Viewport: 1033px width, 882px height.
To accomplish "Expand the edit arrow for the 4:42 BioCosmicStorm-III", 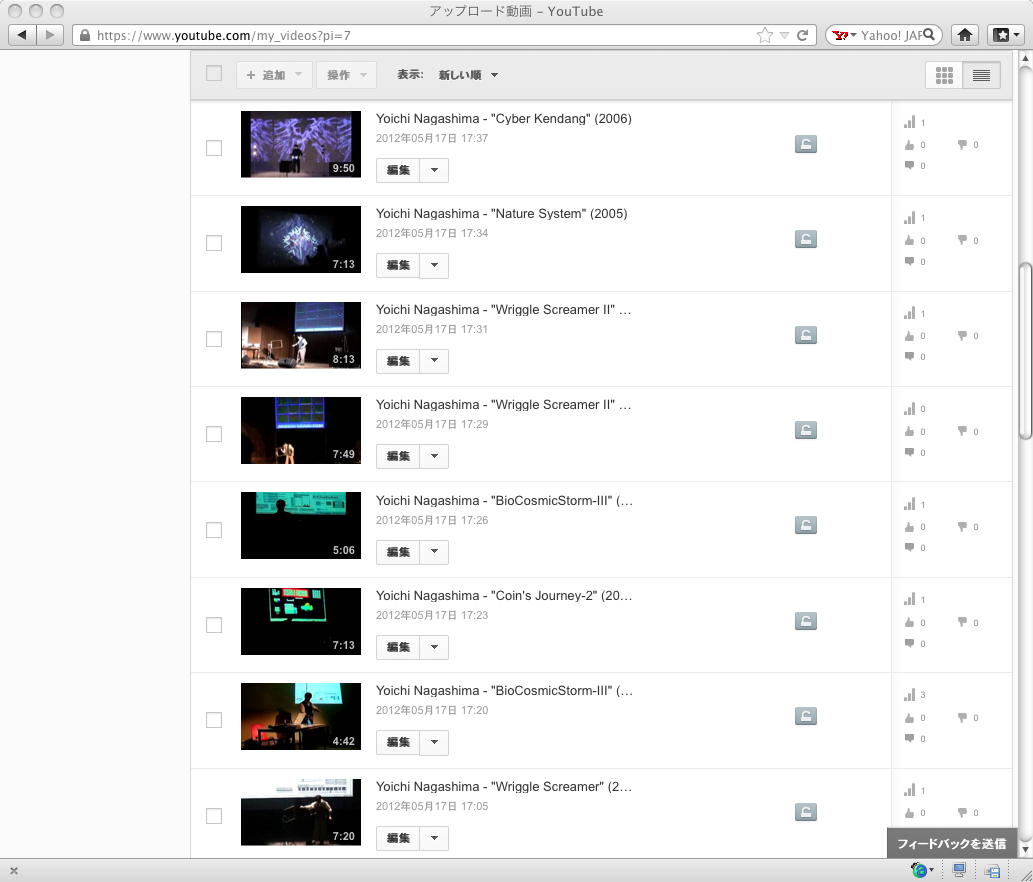I will tap(434, 742).
